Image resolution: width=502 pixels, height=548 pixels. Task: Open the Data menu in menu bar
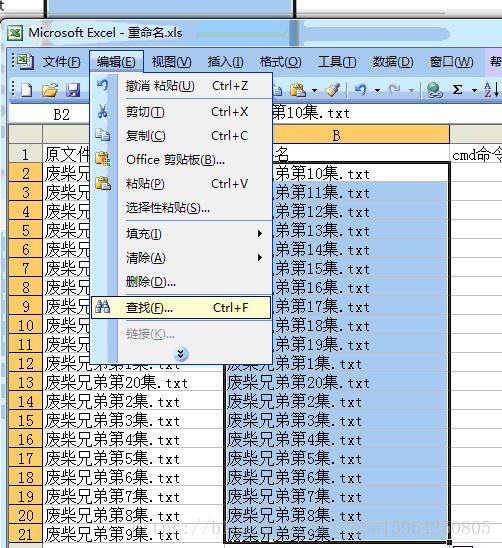[393, 62]
